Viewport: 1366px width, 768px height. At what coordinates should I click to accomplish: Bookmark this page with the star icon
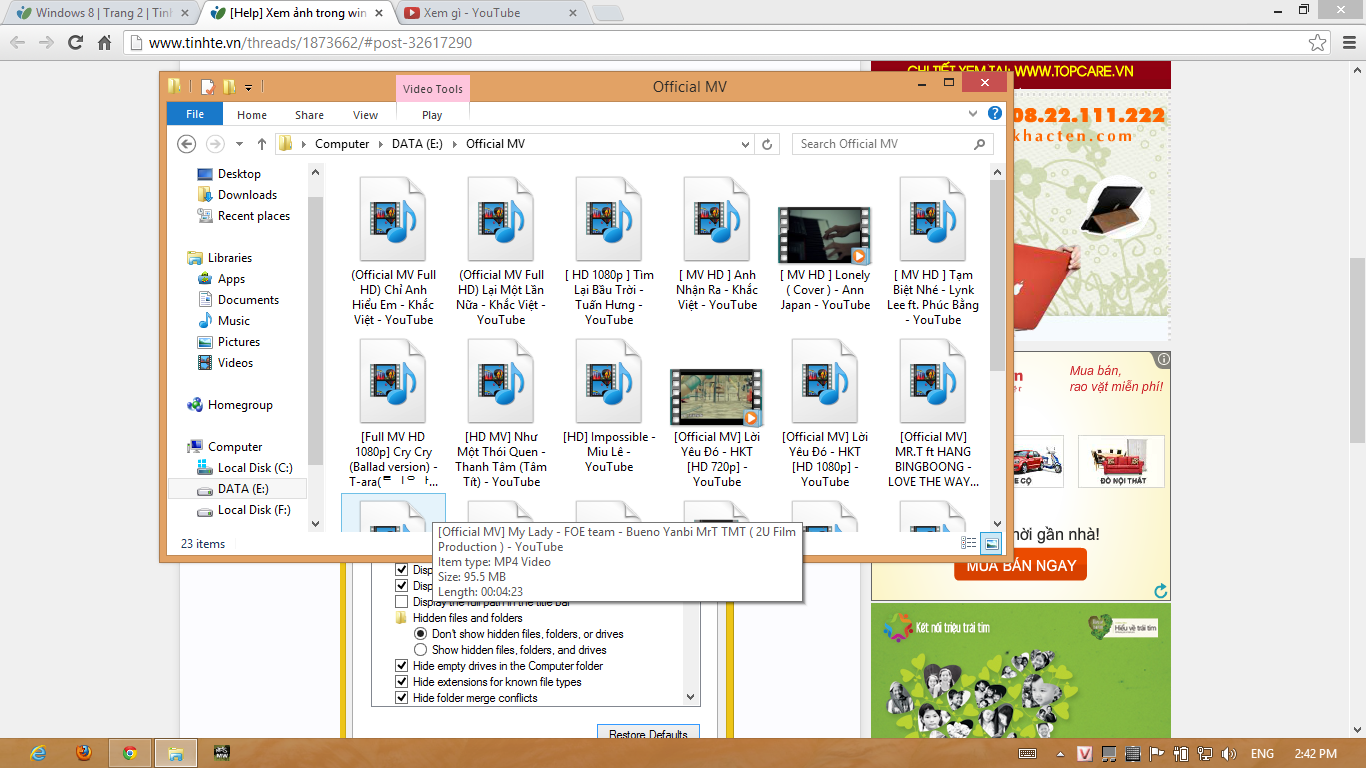pyautogui.click(x=1318, y=43)
